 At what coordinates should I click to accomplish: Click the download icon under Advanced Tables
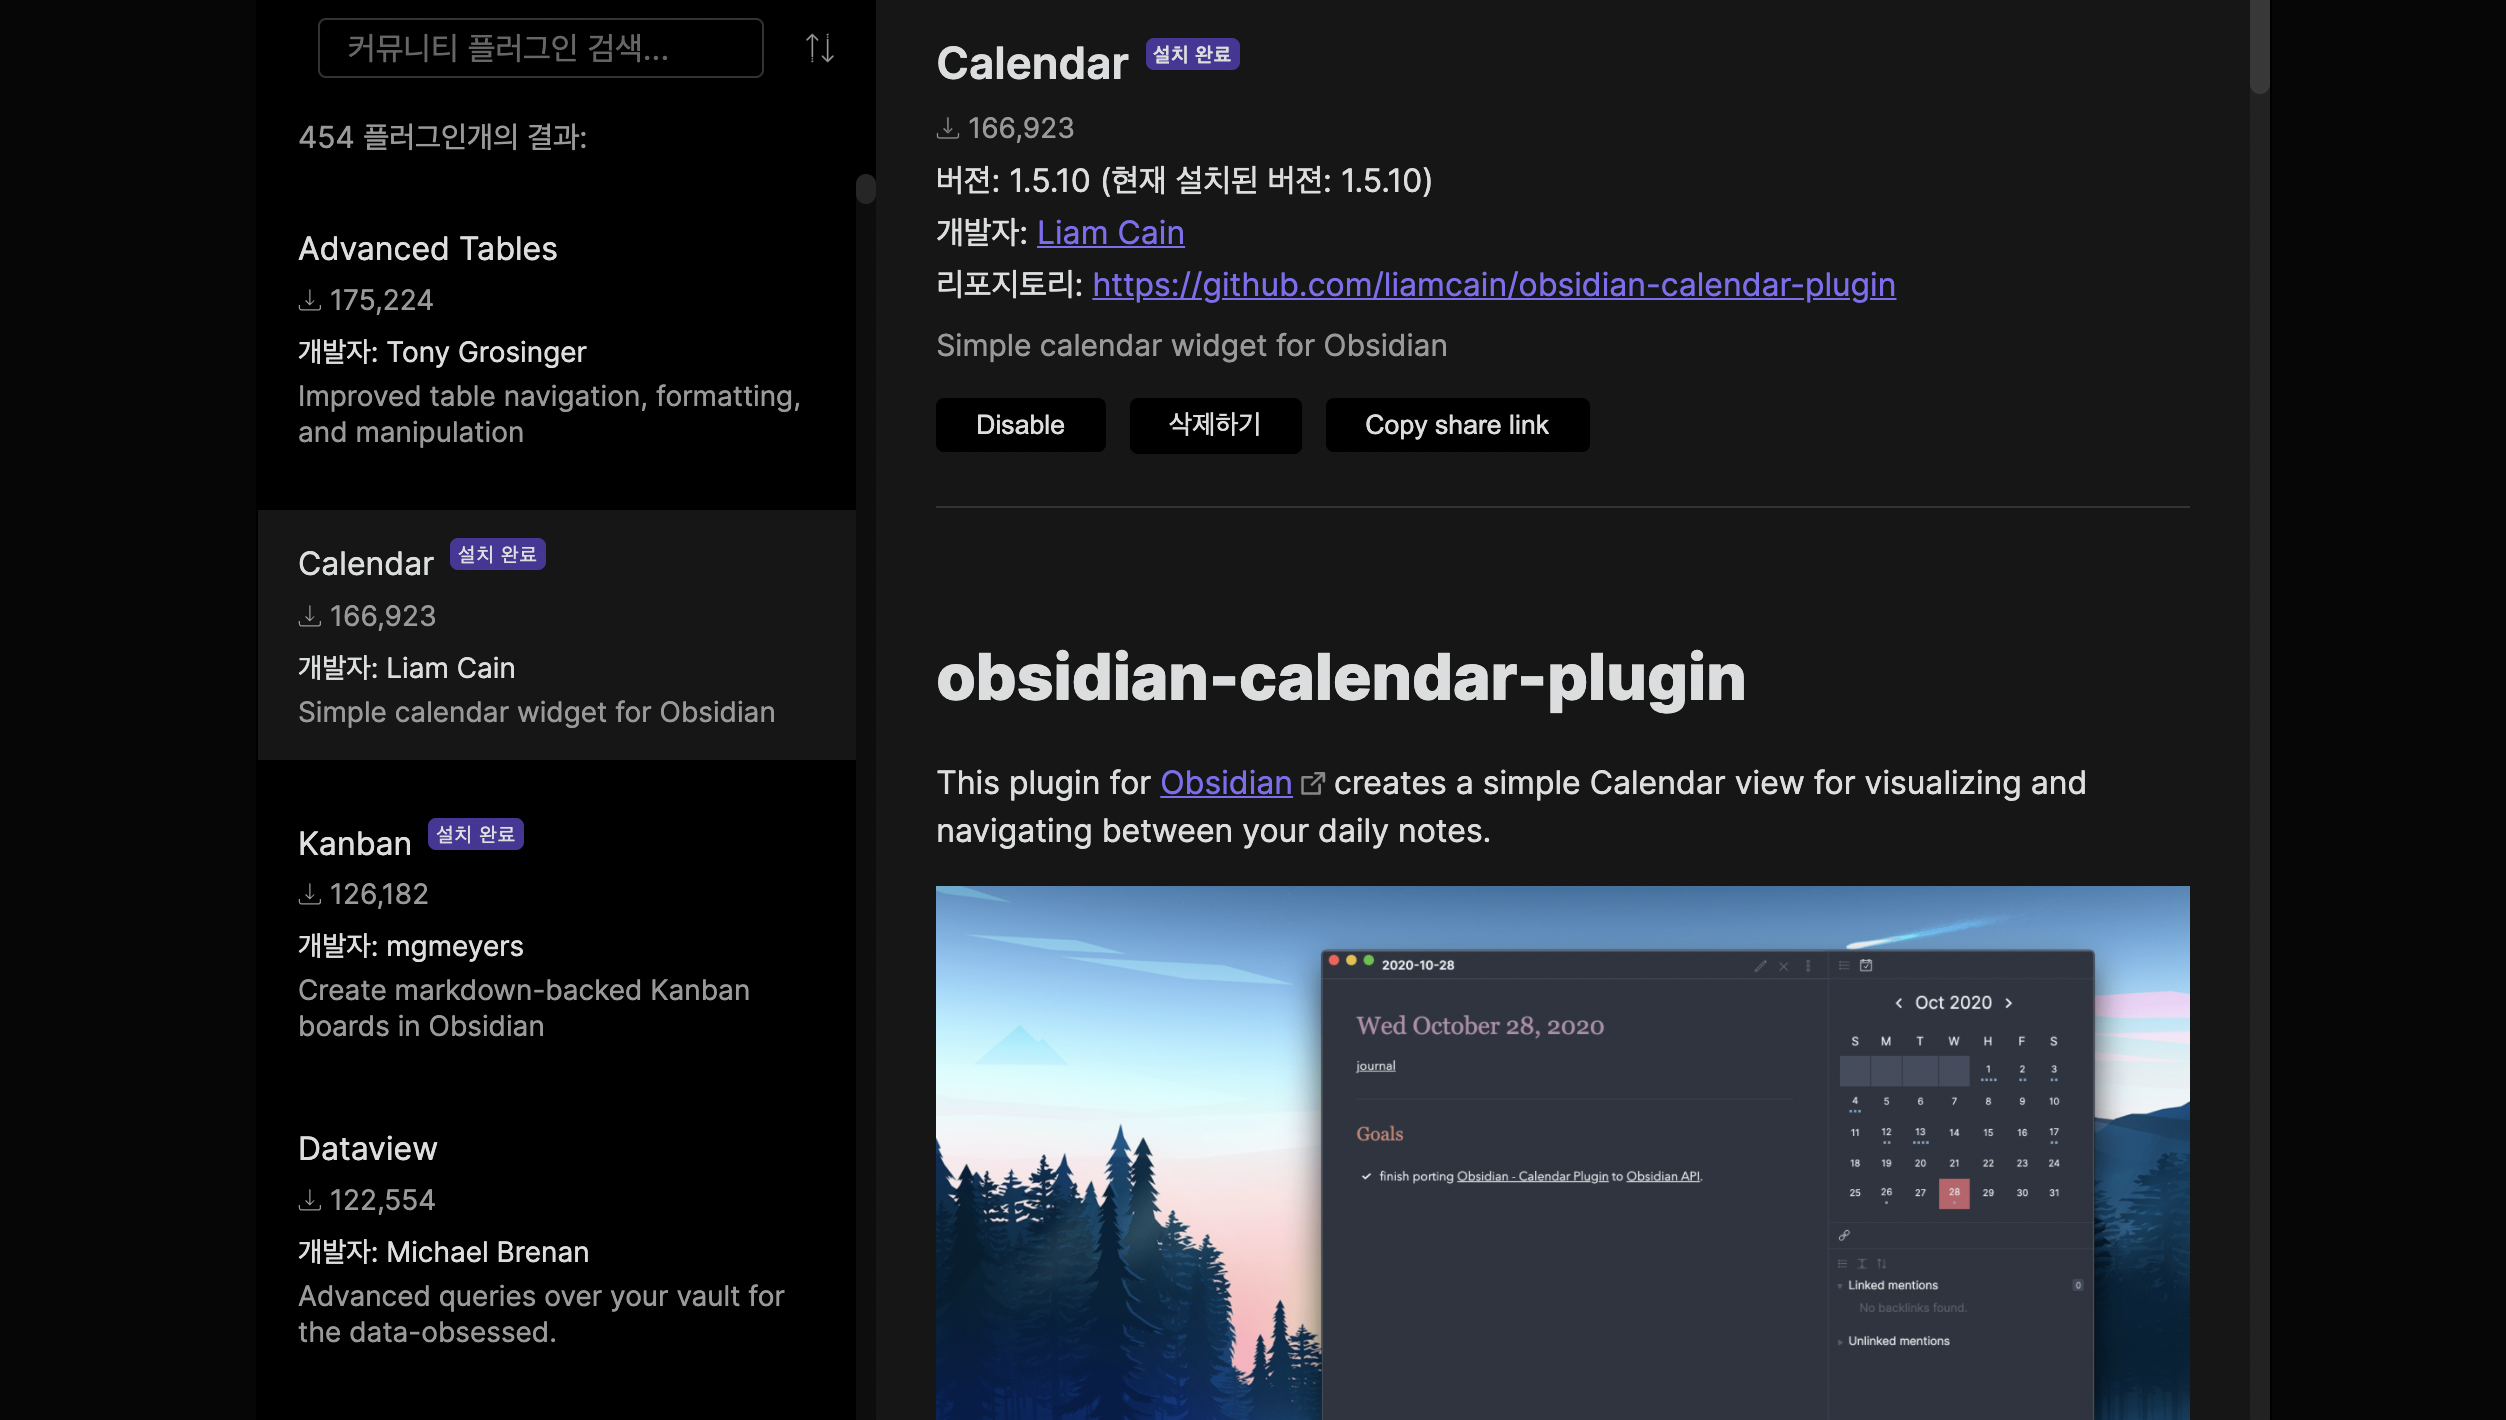pyautogui.click(x=310, y=301)
